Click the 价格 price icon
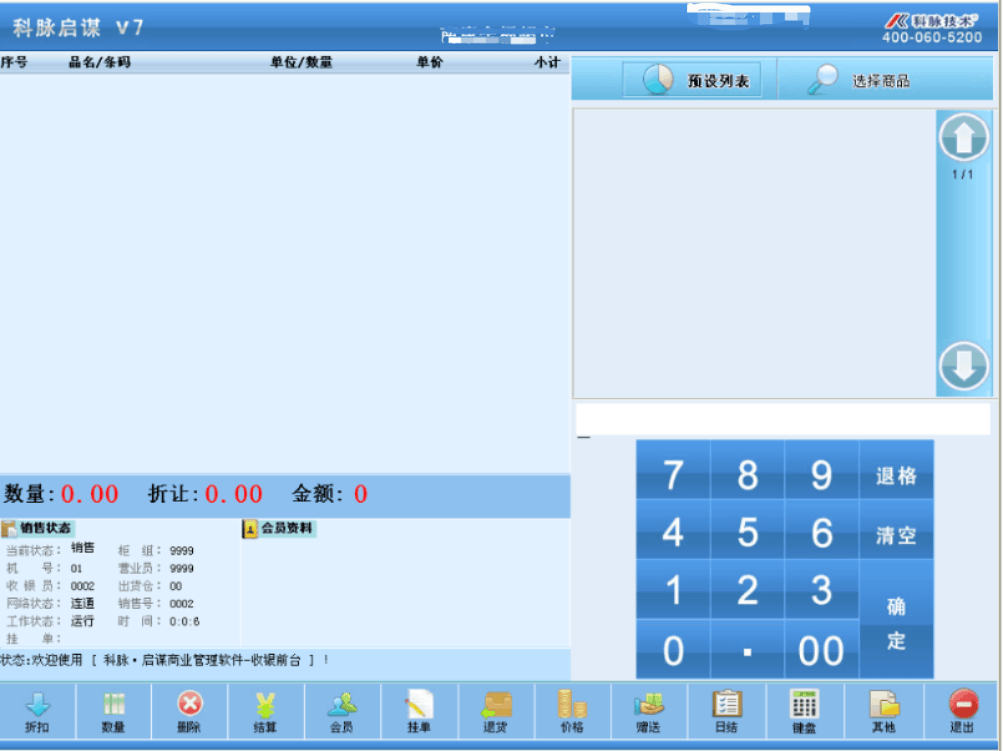Viewport: 1003px width, 751px height. click(x=573, y=711)
